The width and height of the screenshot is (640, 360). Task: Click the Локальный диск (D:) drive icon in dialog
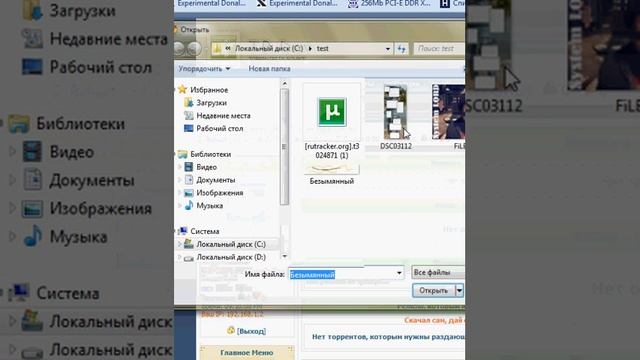click(189, 258)
